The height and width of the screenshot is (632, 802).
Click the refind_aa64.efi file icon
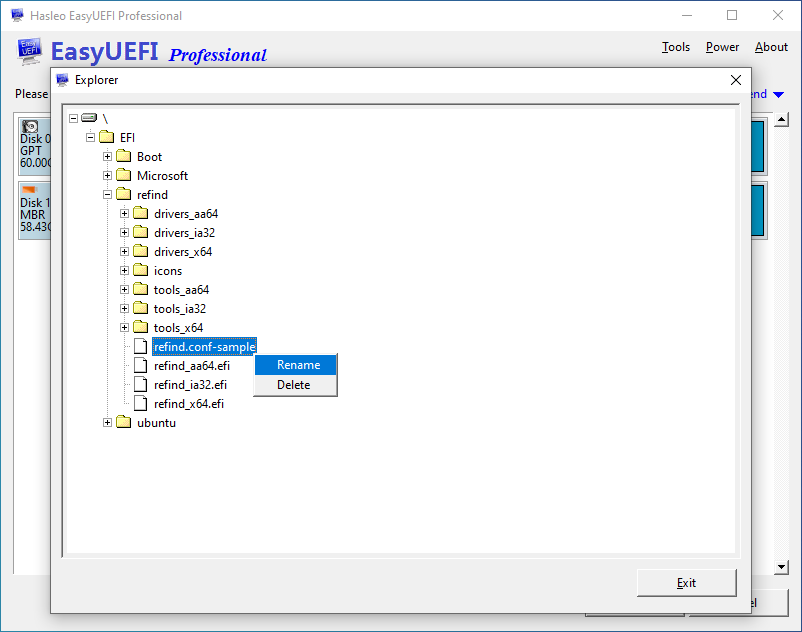(141, 365)
